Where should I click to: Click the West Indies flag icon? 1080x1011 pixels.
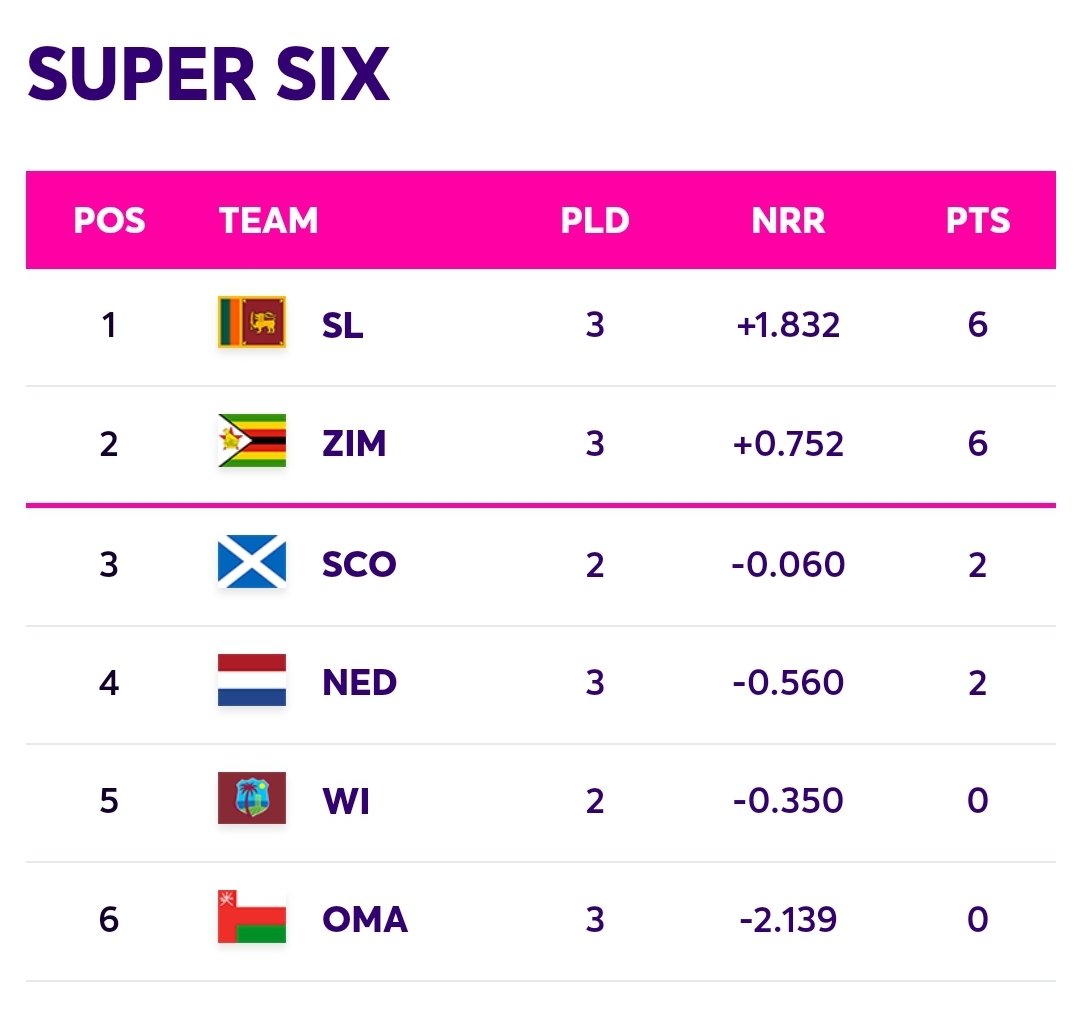coord(251,798)
